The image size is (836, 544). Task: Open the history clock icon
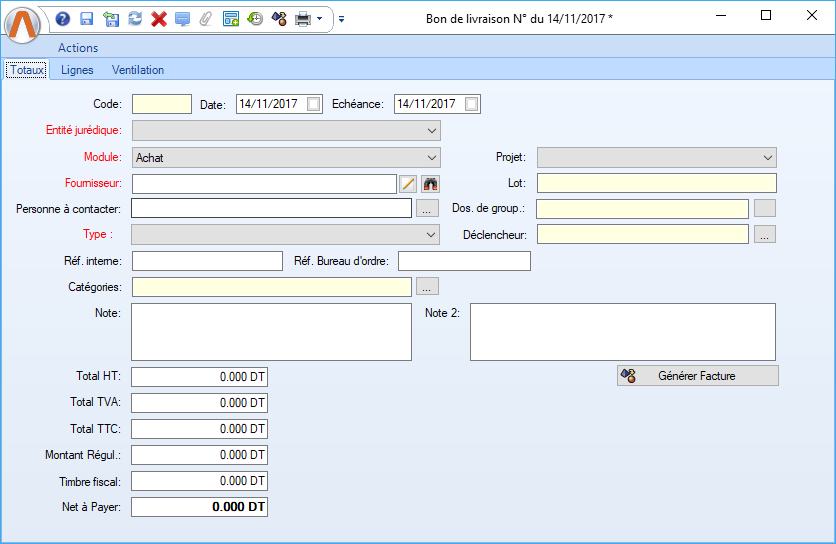255,18
